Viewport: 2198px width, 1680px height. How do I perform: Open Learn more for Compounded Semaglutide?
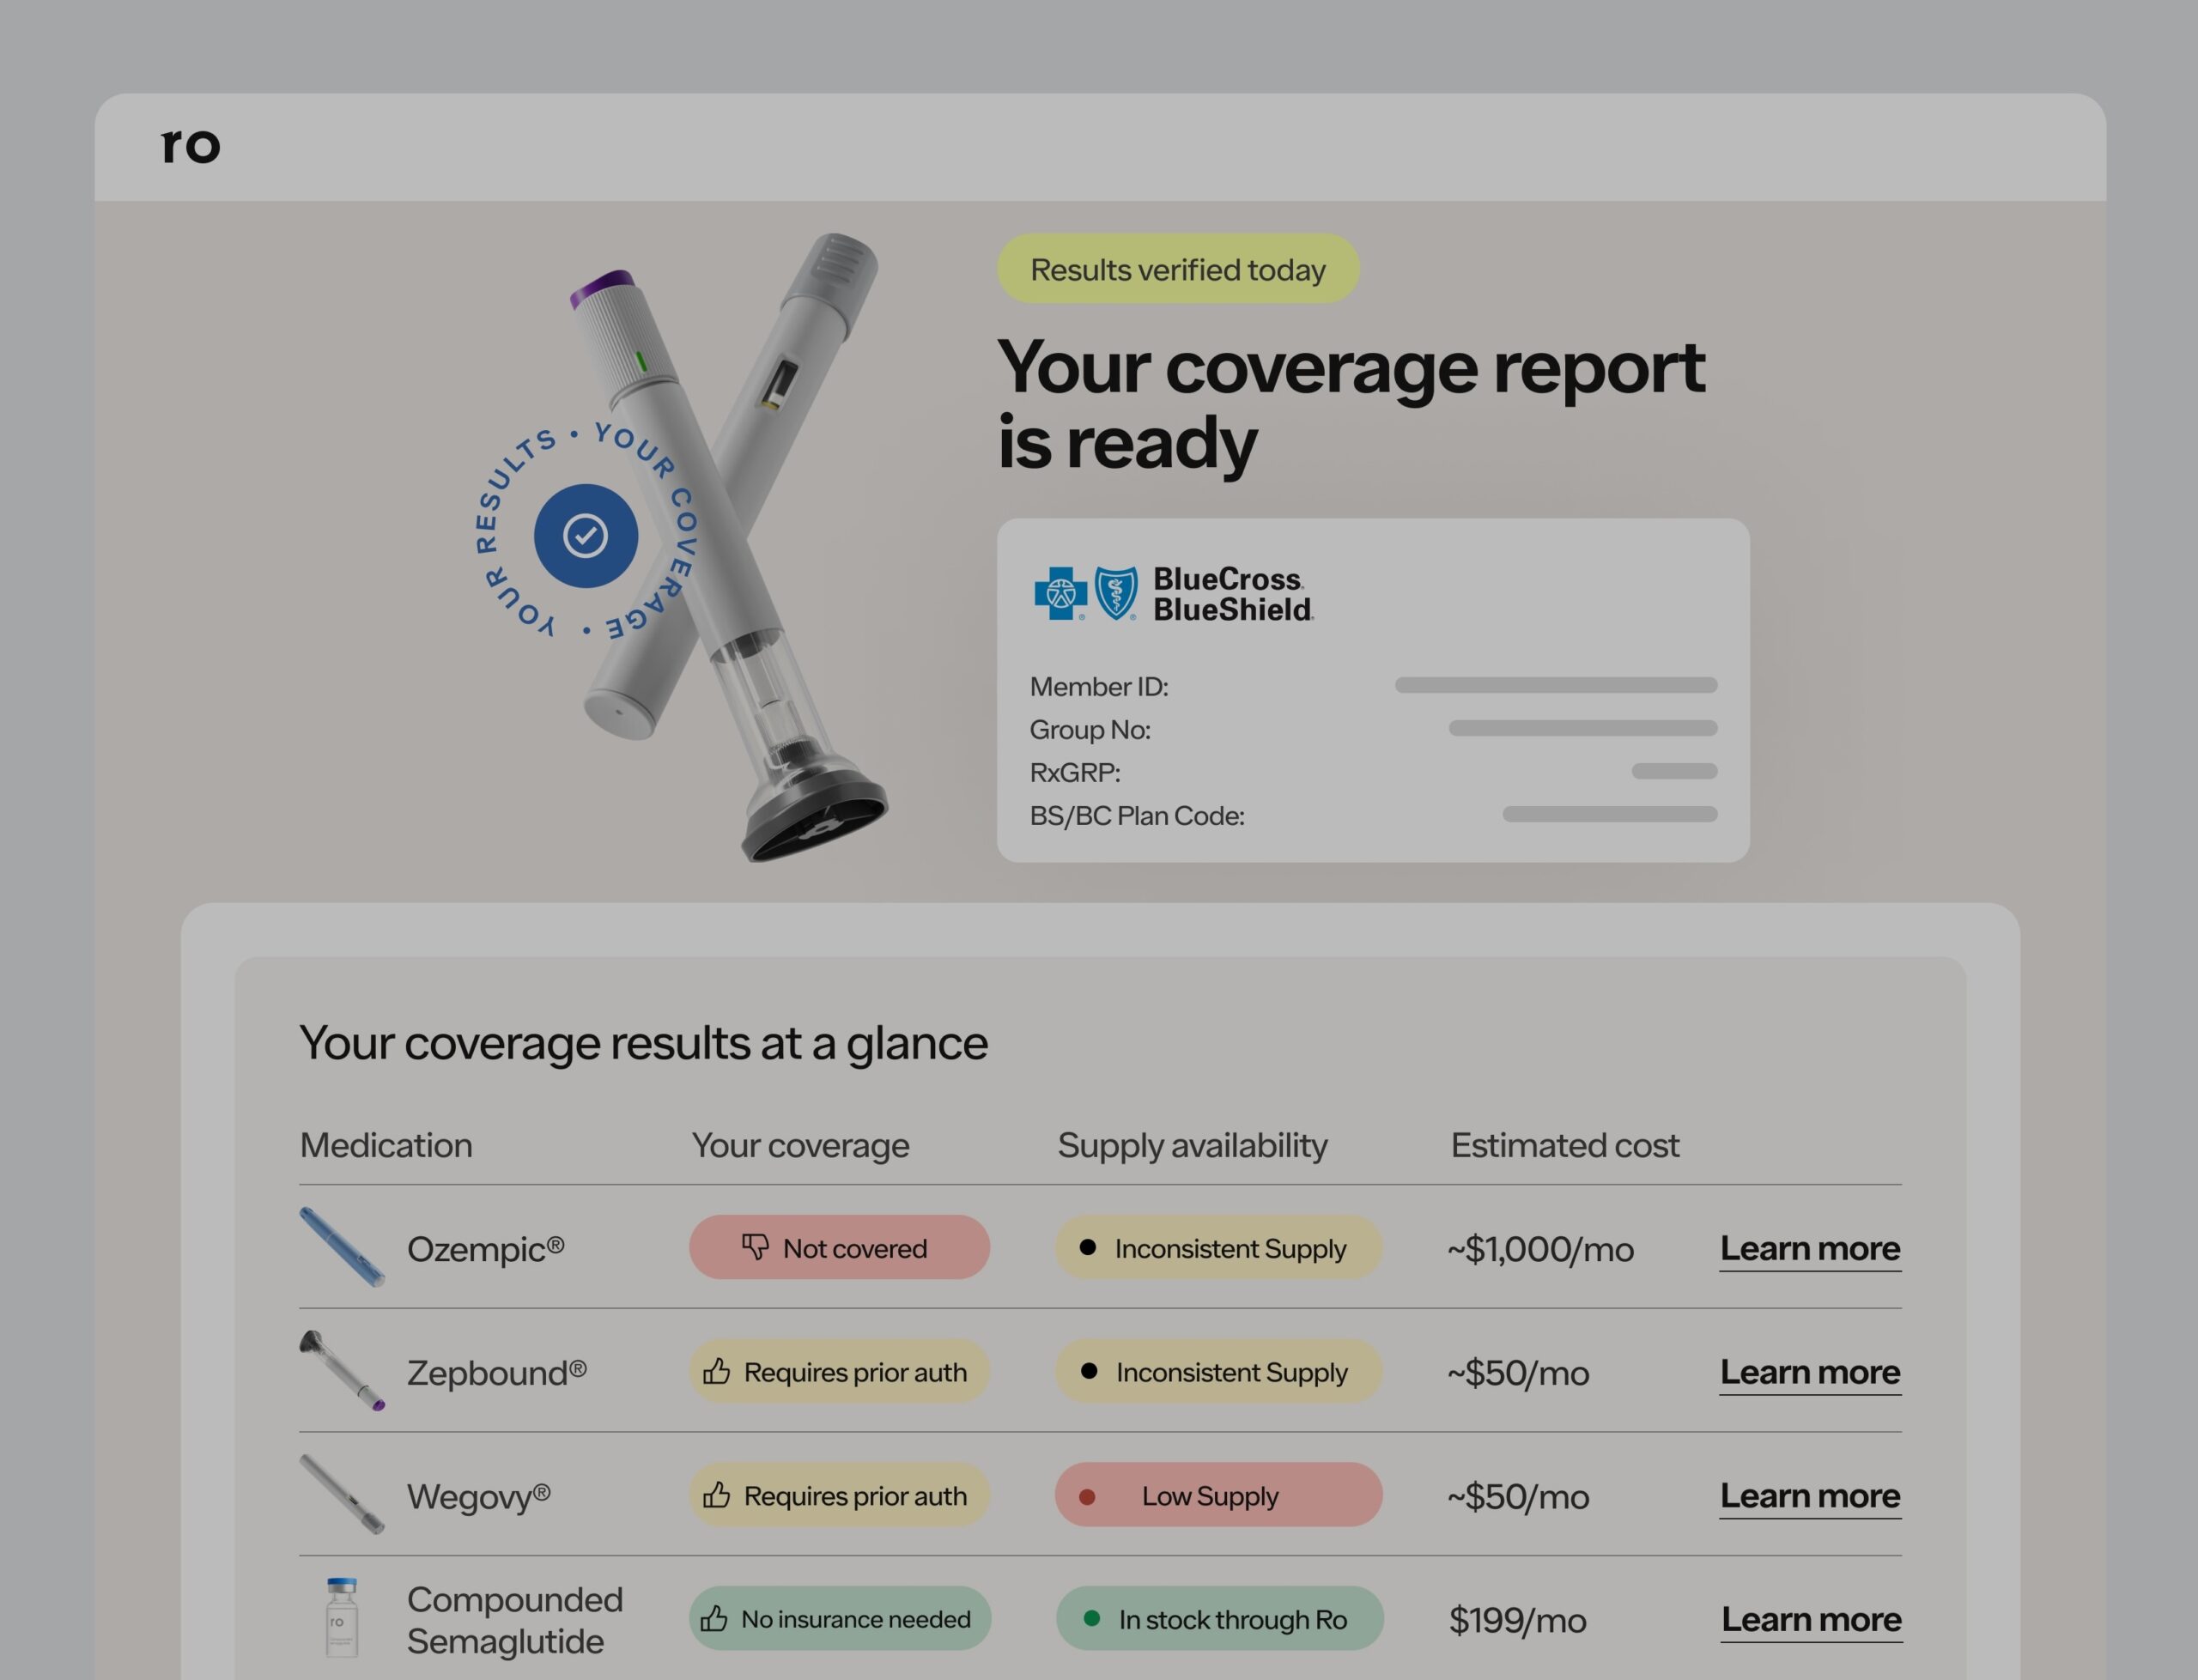tap(1810, 1619)
